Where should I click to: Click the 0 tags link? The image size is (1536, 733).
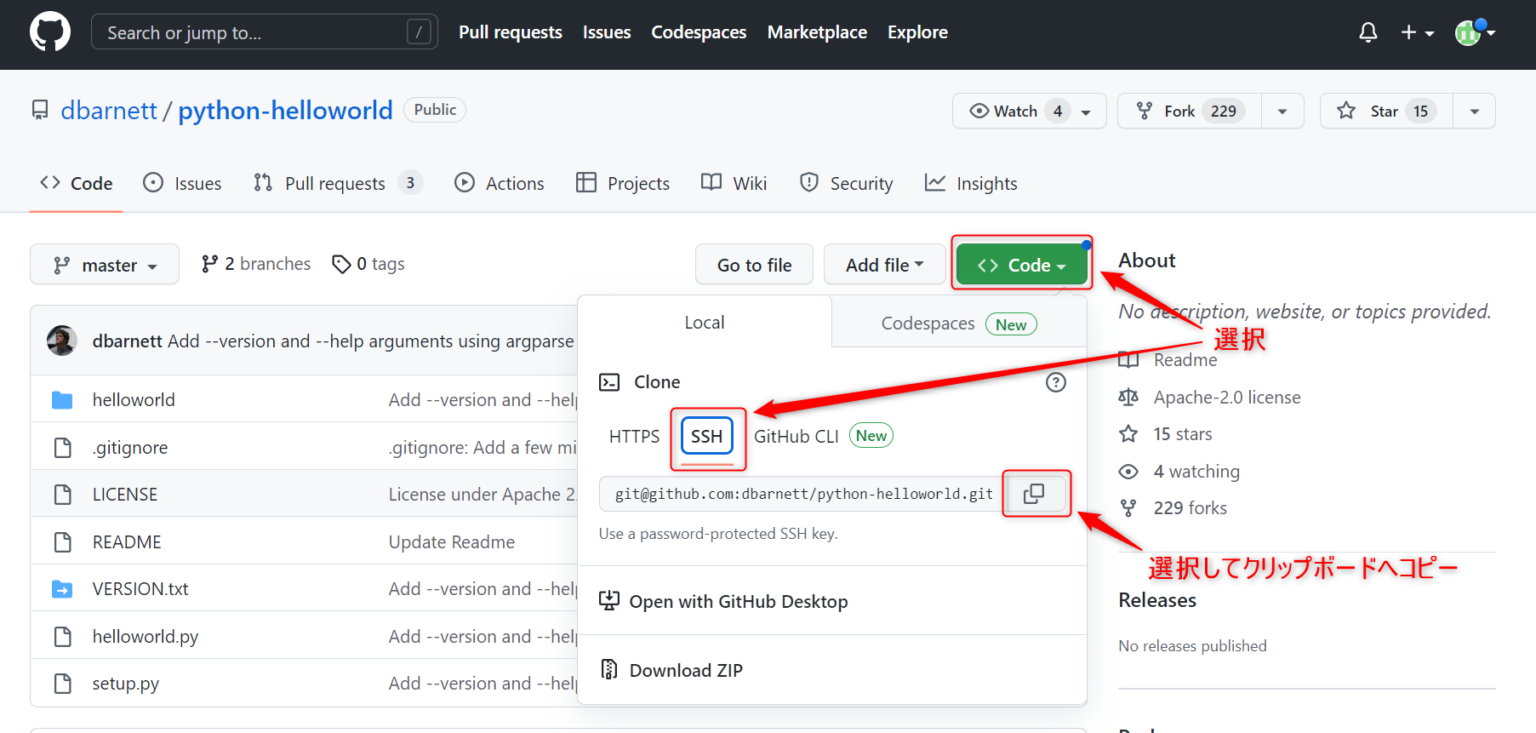(x=369, y=264)
